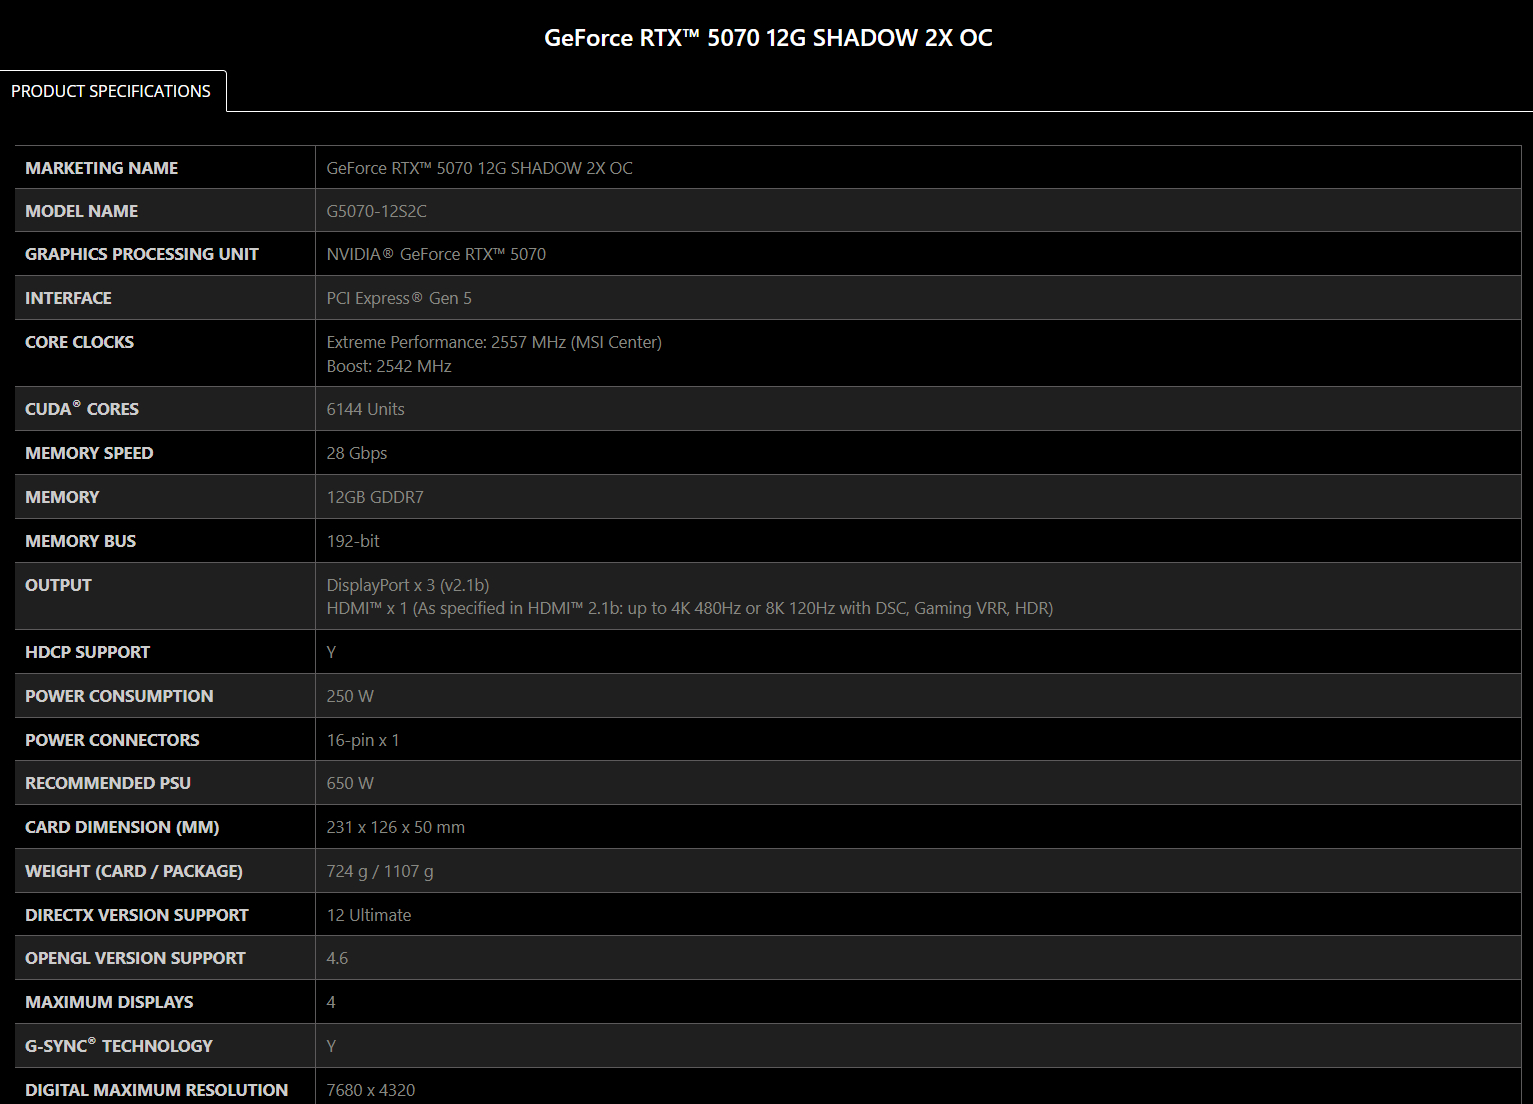The width and height of the screenshot is (1533, 1104).
Task: Select the Card Dimension (MM) label
Action: click(122, 827)
